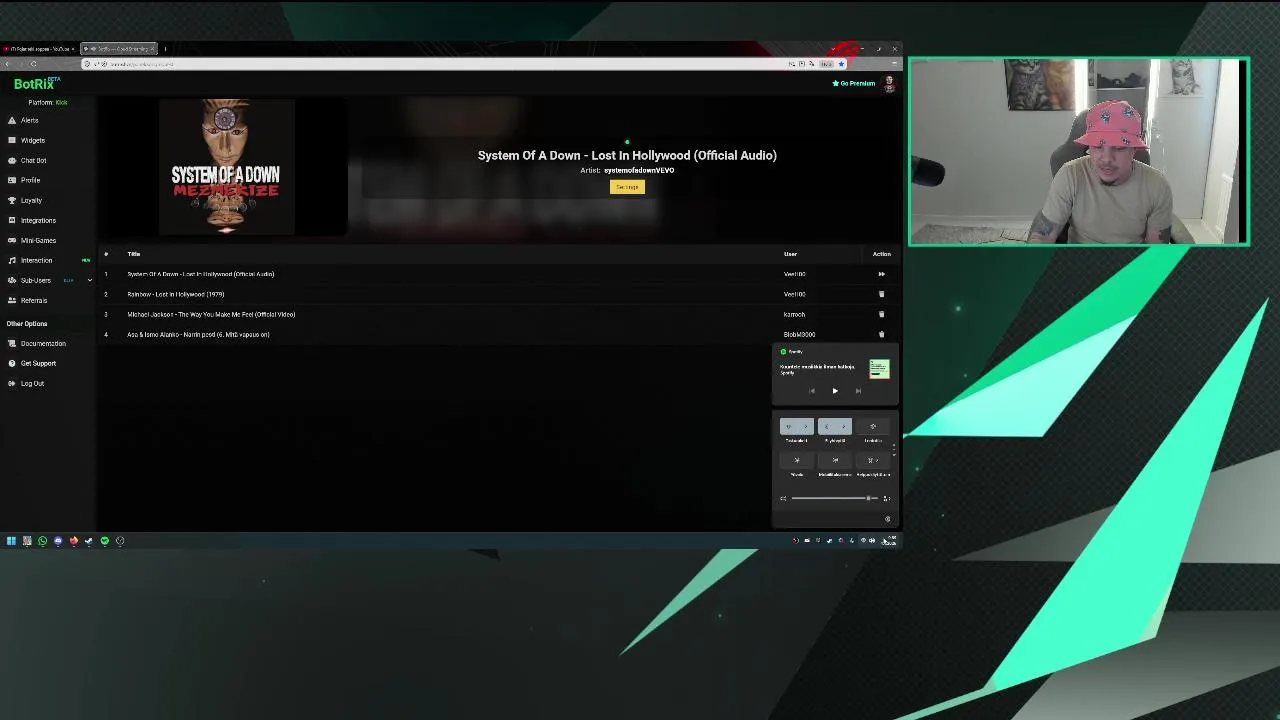Viewport: 1280px width, 720px height.
Task: Open quick settings gear icon
Action: point(887,519)
